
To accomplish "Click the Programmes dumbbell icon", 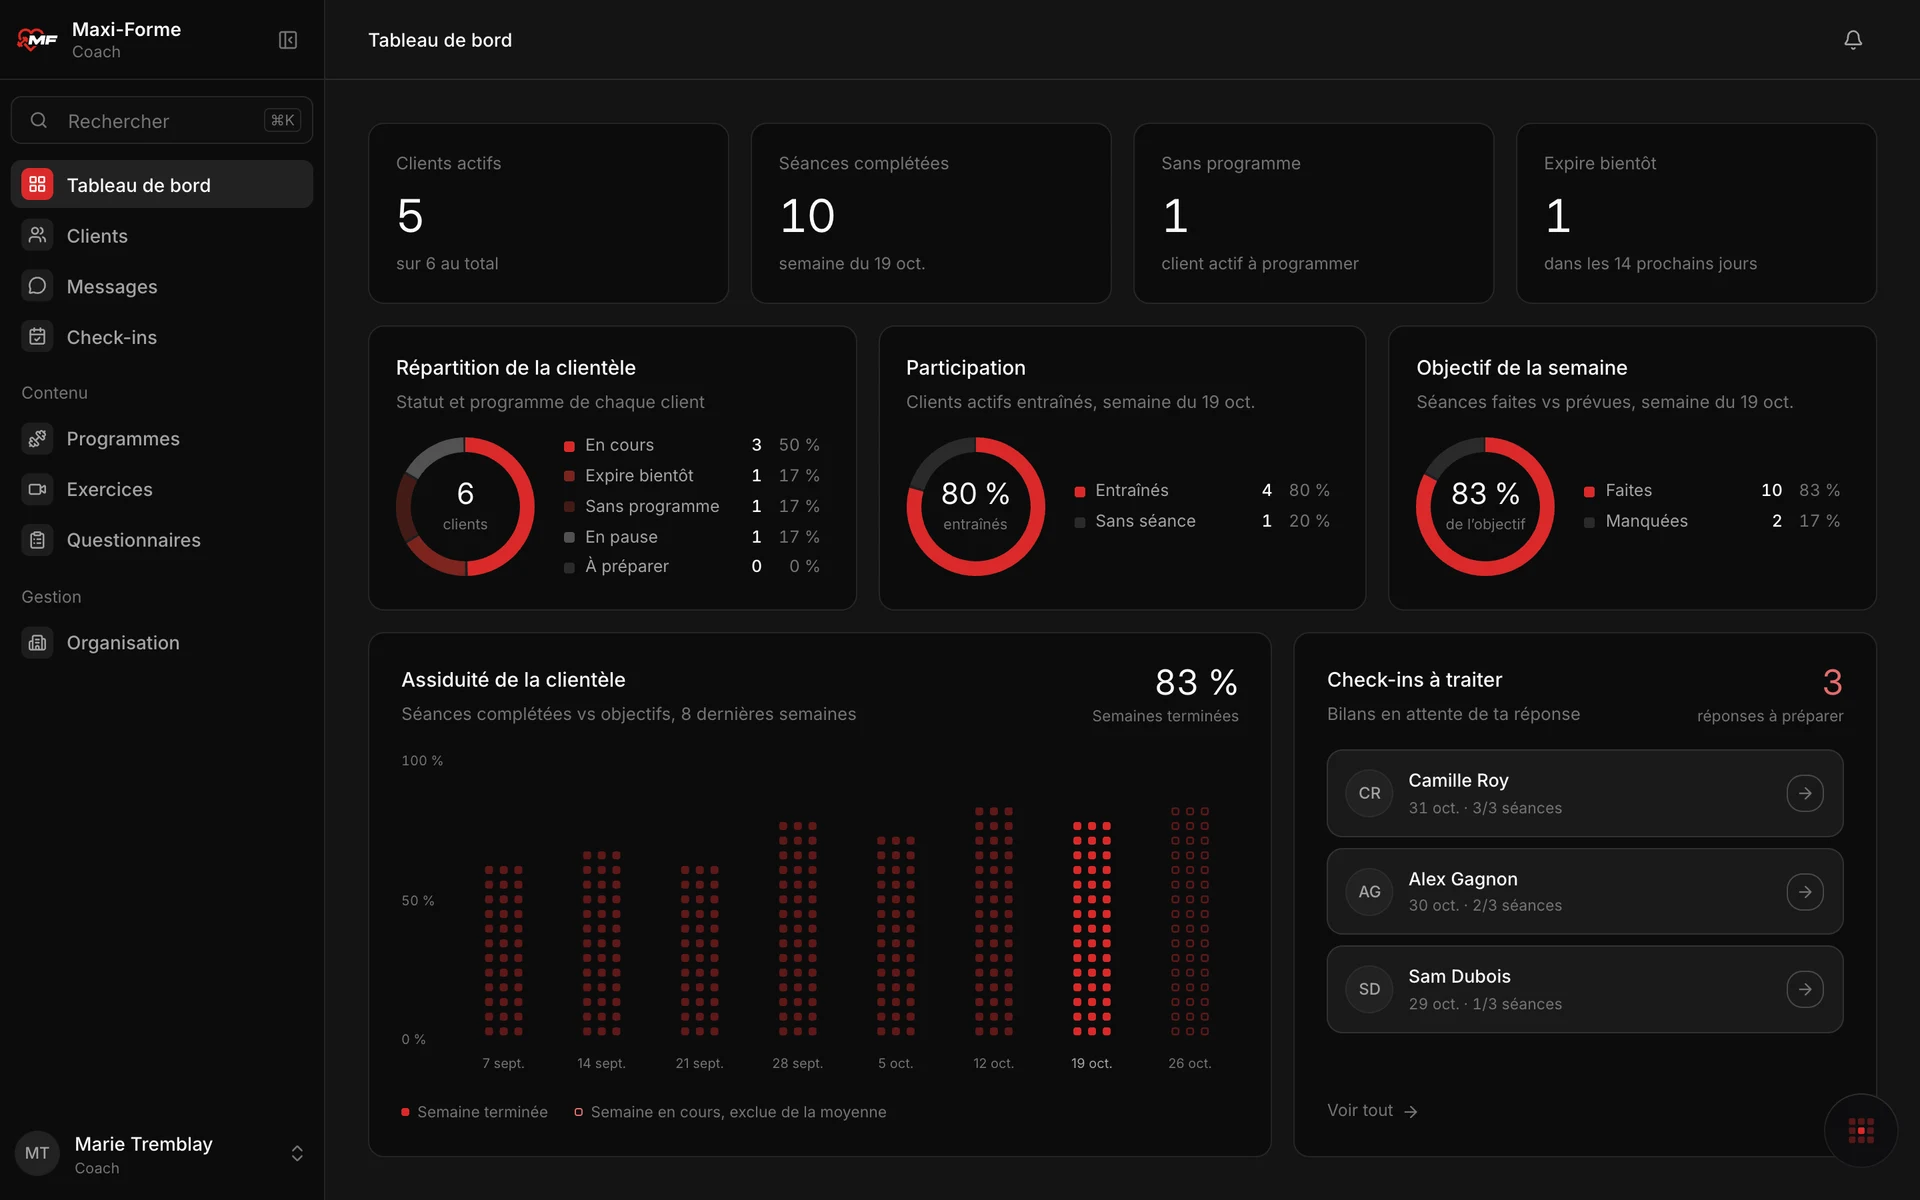I will (x=37, y=438).
